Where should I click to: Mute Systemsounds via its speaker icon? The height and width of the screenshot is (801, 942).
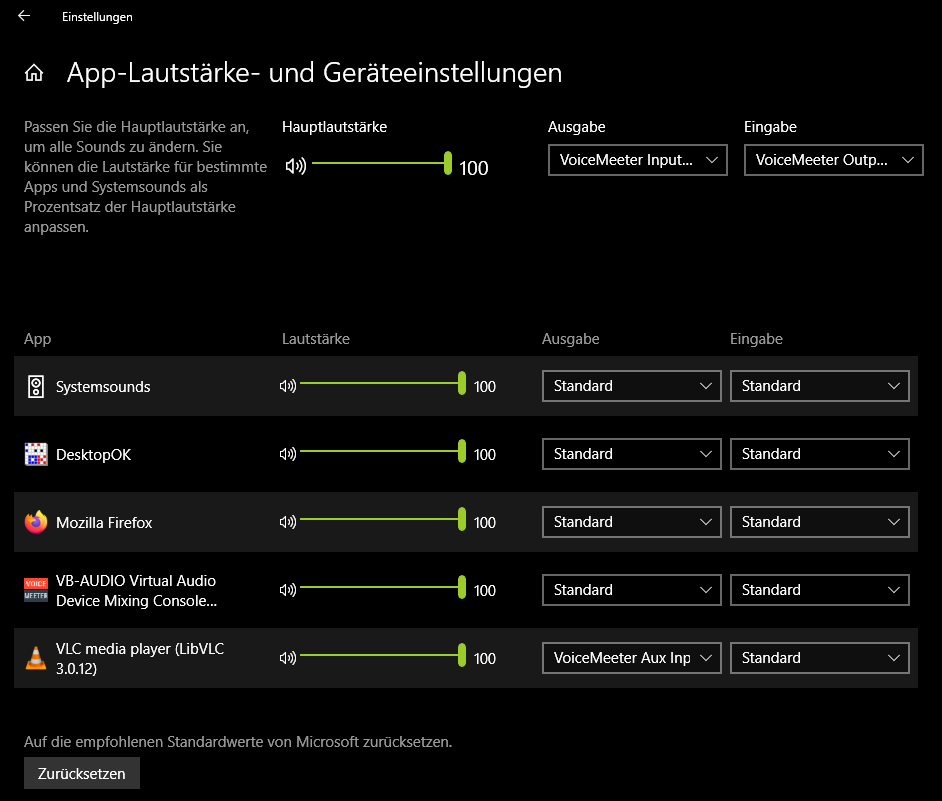tap(288, 386)
